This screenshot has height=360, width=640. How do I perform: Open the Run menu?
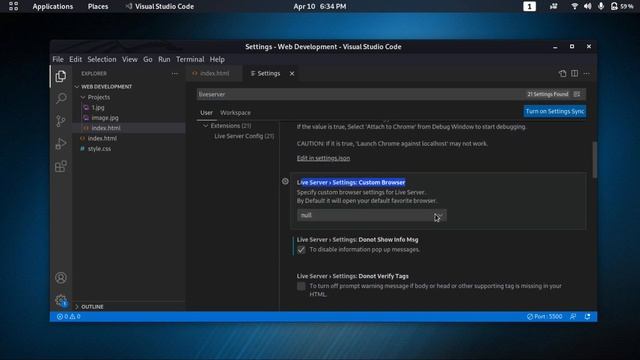[164, 59]
